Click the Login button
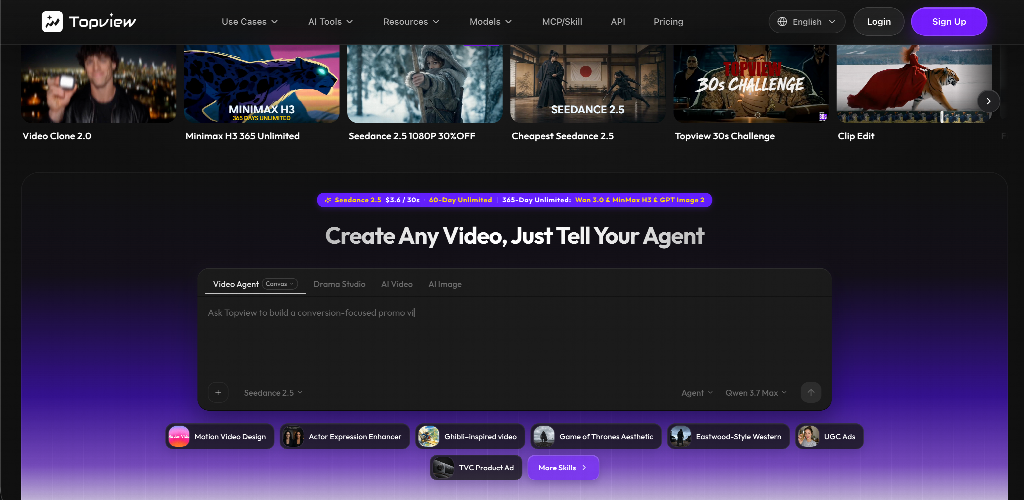 coord(879,22)
